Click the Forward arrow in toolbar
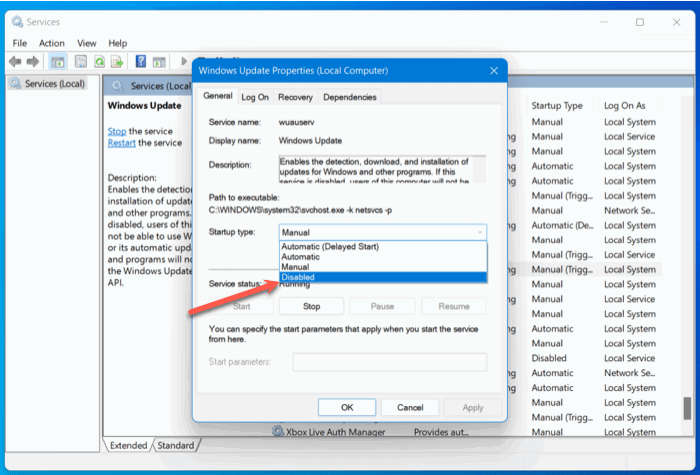This screenshot has width=700, height=475. click(x=33, y=62)
